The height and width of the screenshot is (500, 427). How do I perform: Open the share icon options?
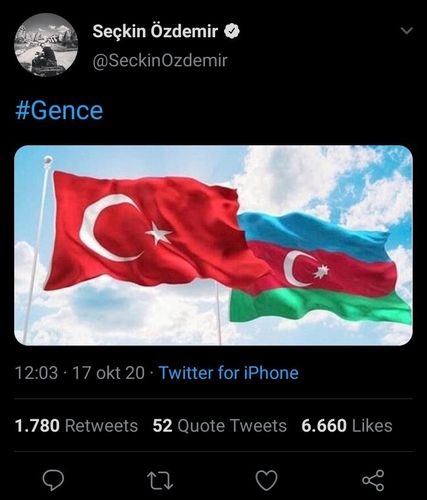373,480
